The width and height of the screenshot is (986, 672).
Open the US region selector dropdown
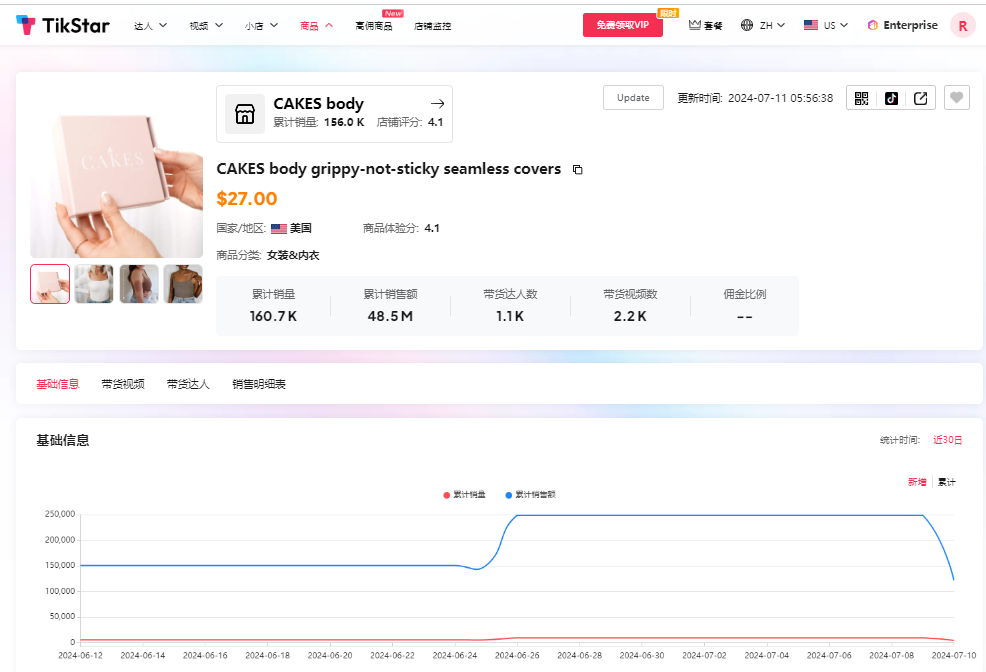coord(825,24)
